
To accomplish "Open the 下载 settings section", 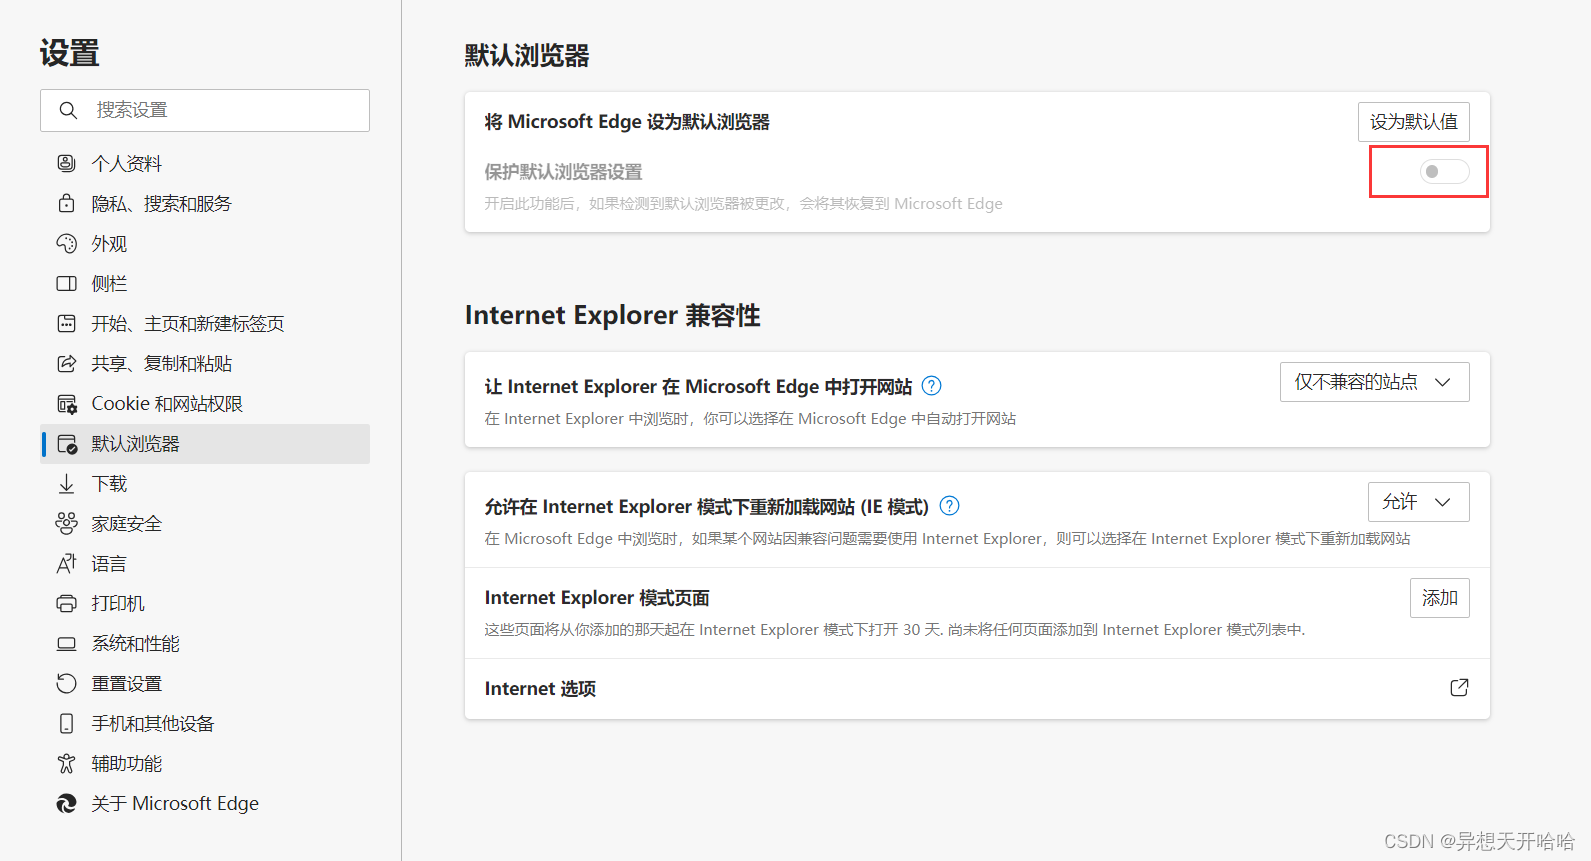I will pos(205,484).
